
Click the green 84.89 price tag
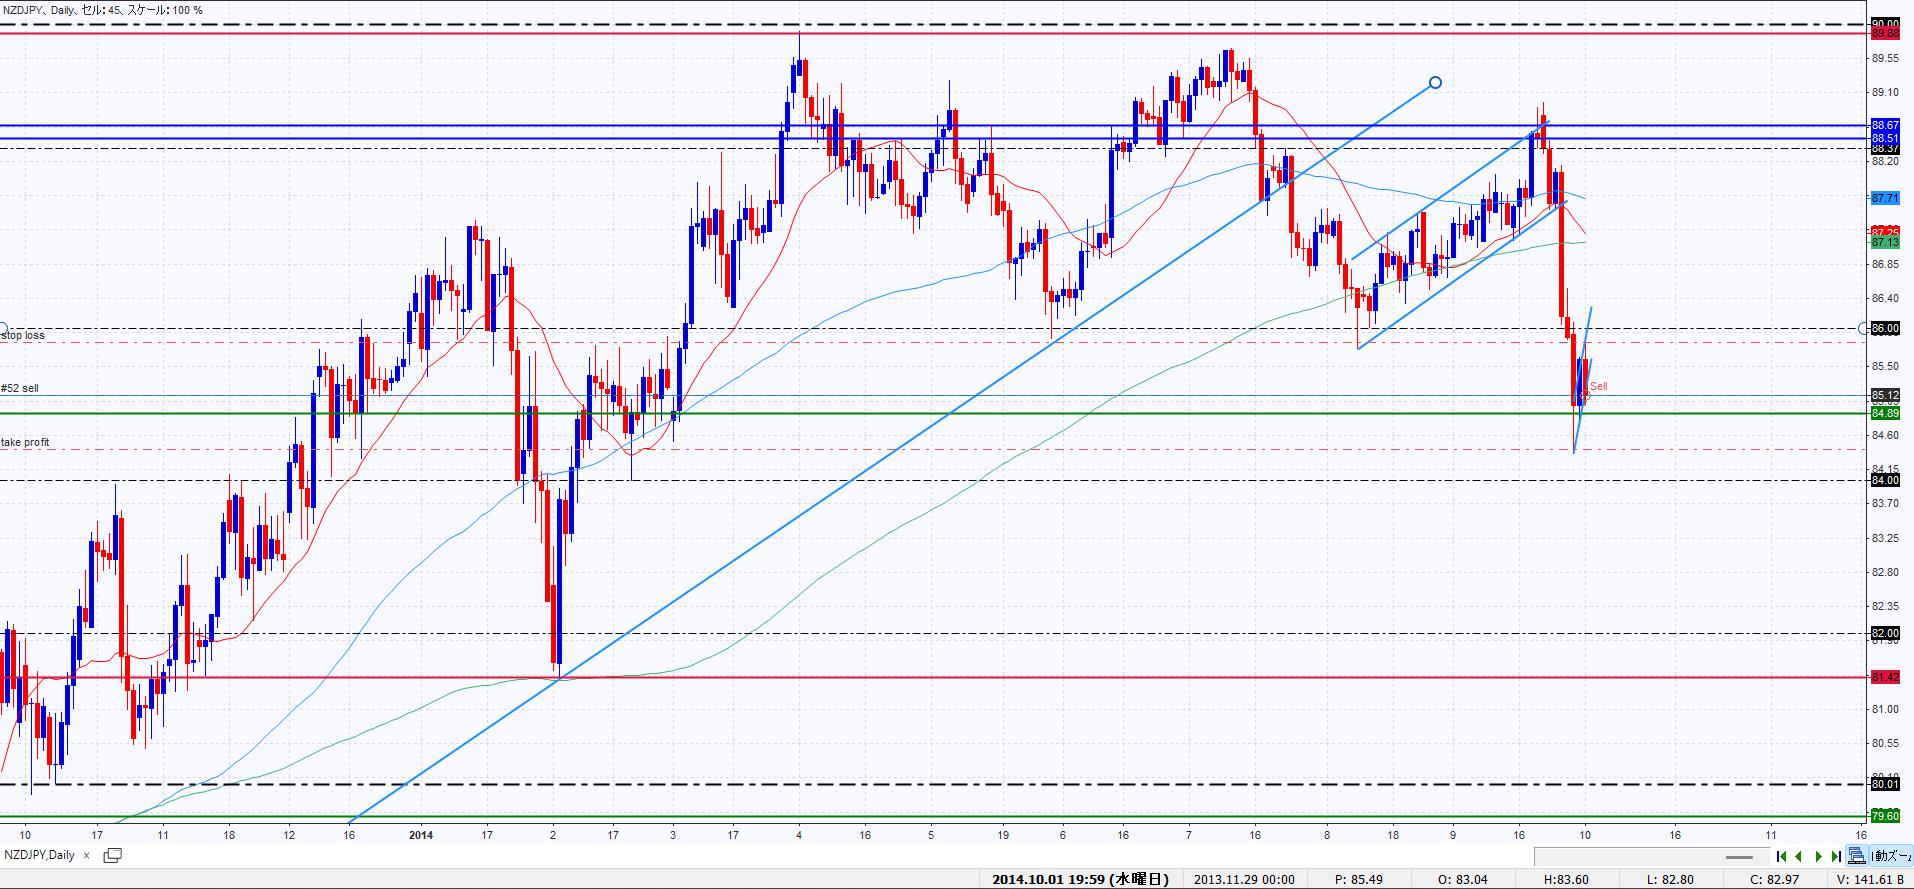(1885, 413)
